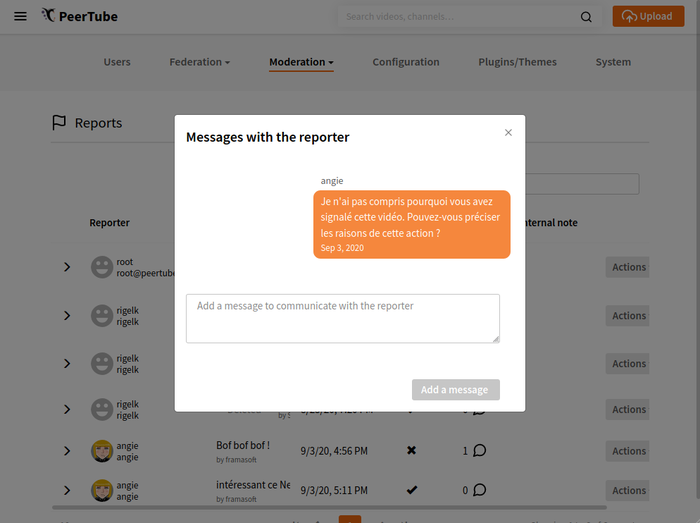This screenshot has height=523, width=700.
Task: Expand the intéressant ce Ne report row
Action: point(67,490)
